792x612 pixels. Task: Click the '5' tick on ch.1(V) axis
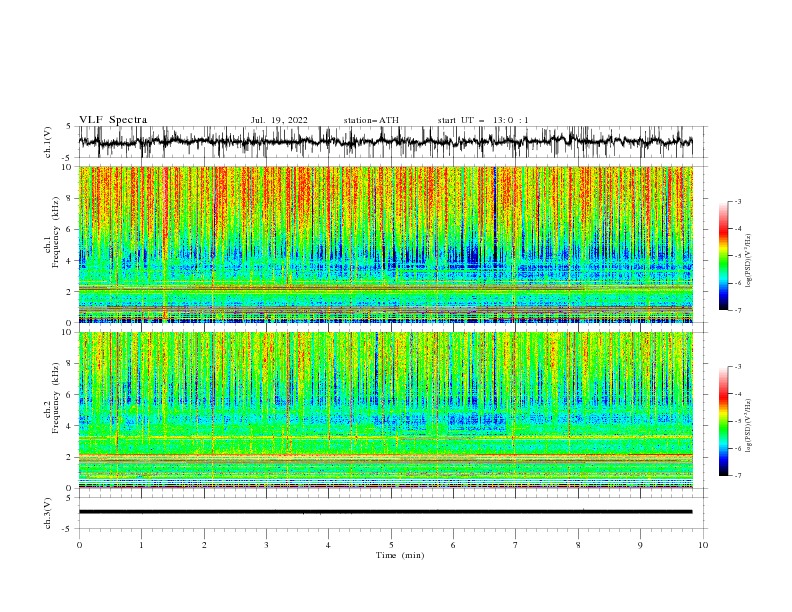coord(69,126)
